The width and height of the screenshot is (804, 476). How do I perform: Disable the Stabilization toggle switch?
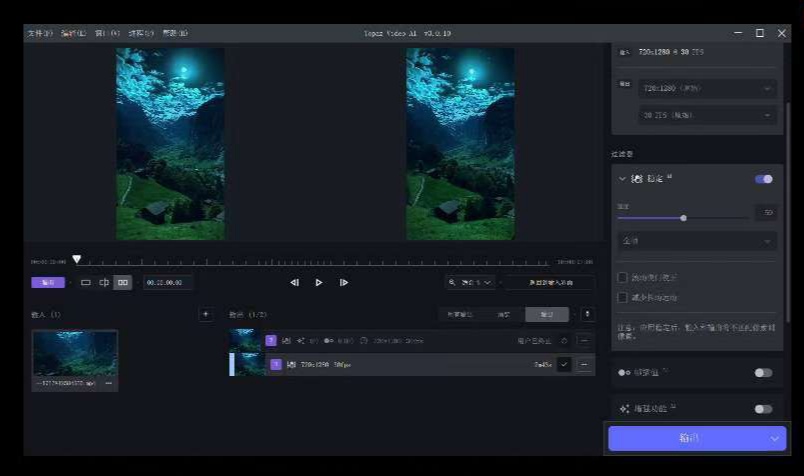[763, 179]
